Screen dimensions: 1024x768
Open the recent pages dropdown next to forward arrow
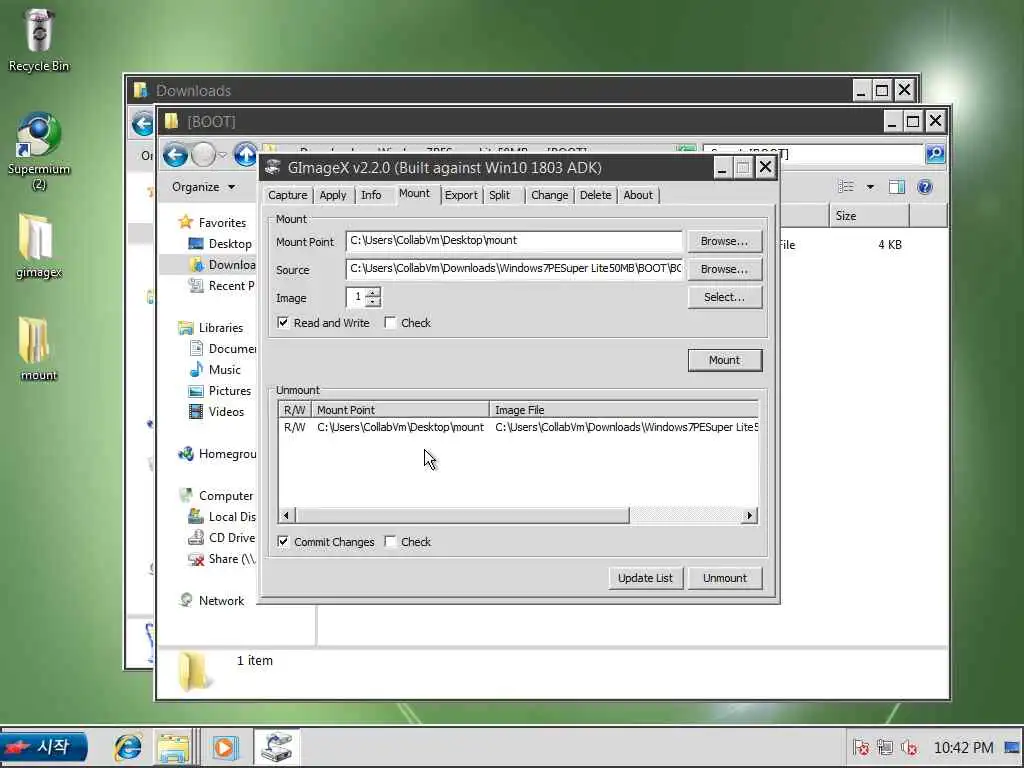[x=223, y=155]
